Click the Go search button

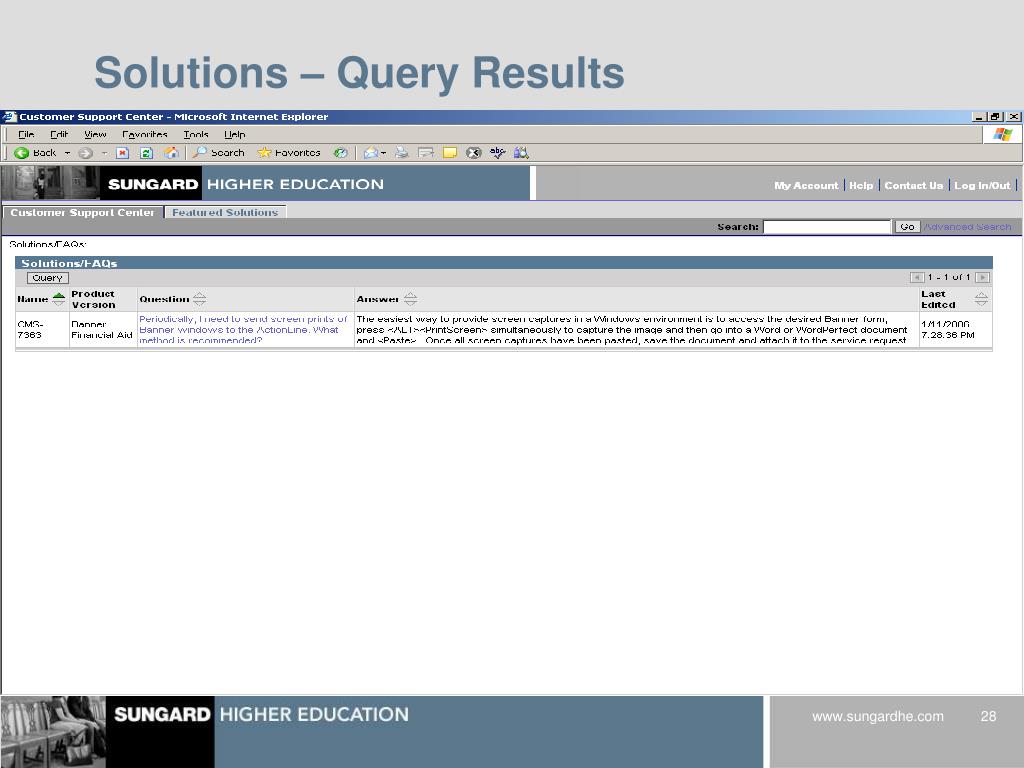click(907, 227)
